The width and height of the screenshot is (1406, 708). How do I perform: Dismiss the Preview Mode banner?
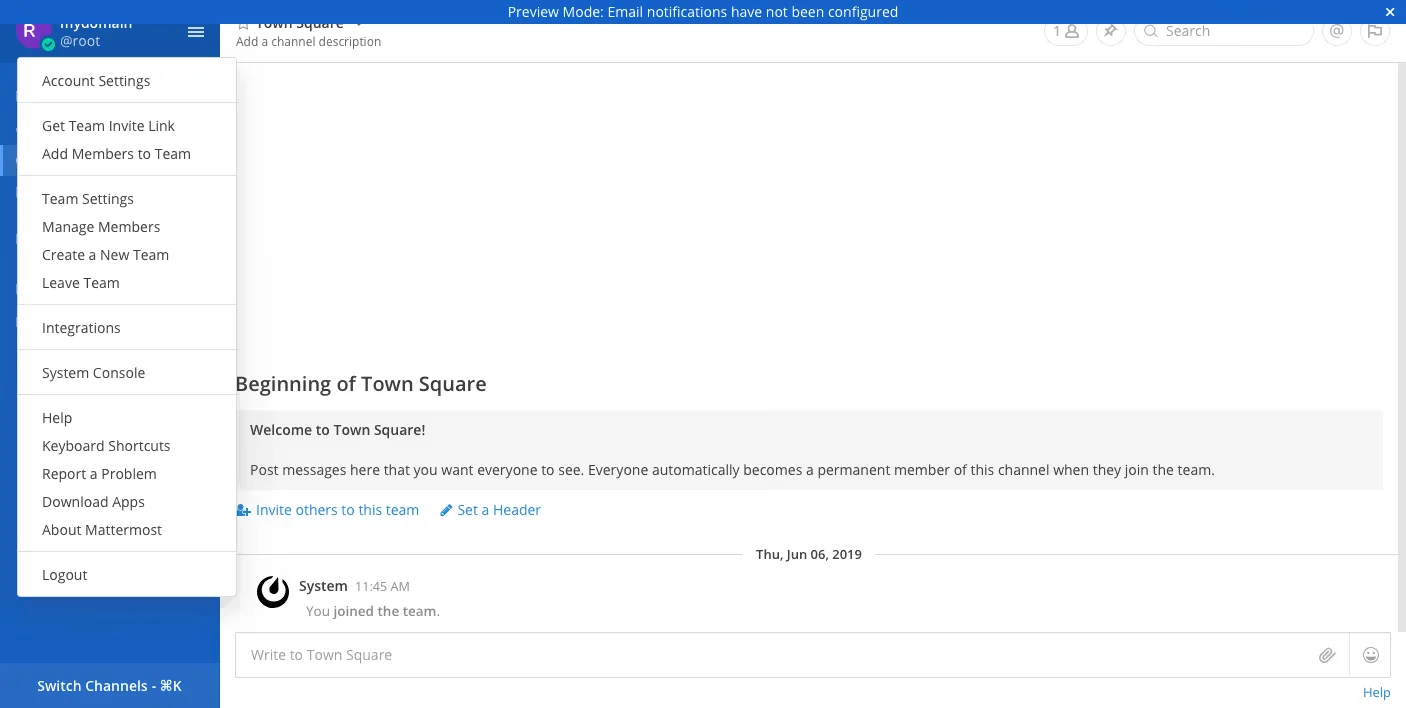(1389, 12)
